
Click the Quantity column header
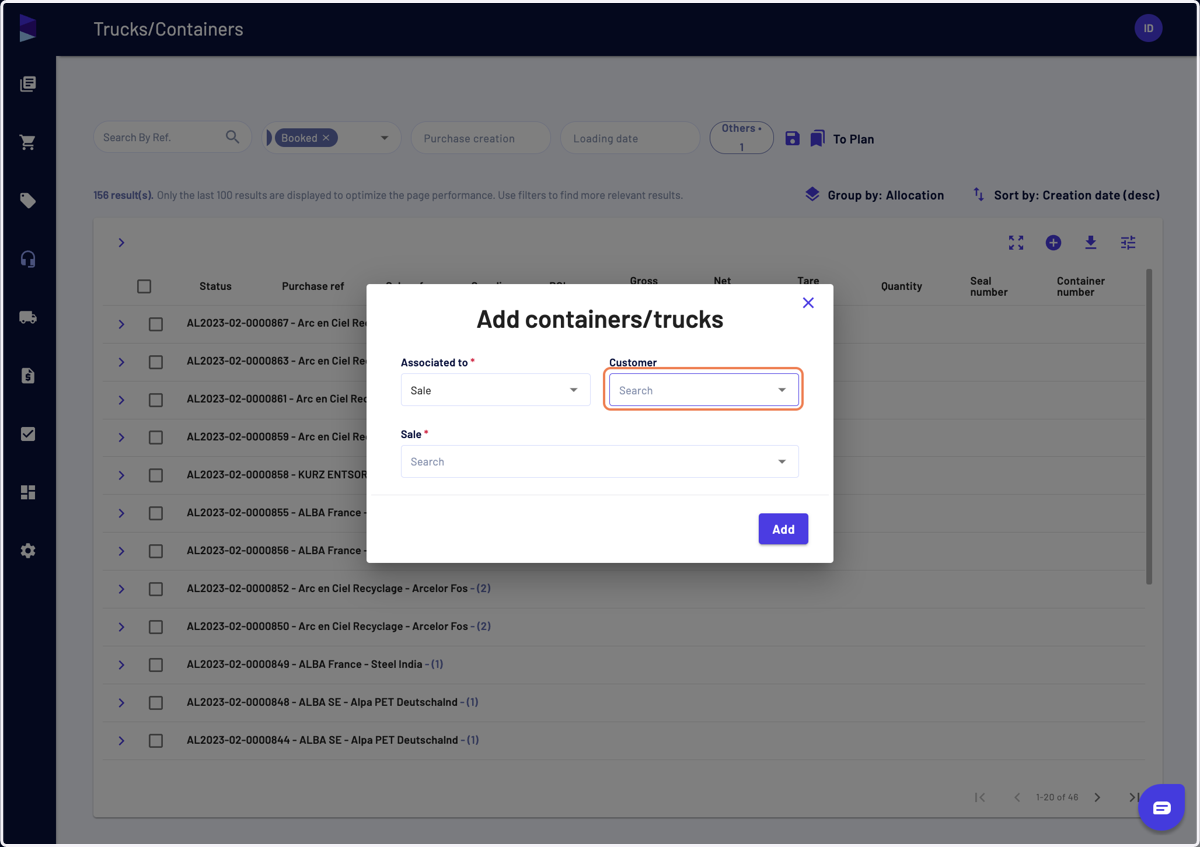click(901, 286)
